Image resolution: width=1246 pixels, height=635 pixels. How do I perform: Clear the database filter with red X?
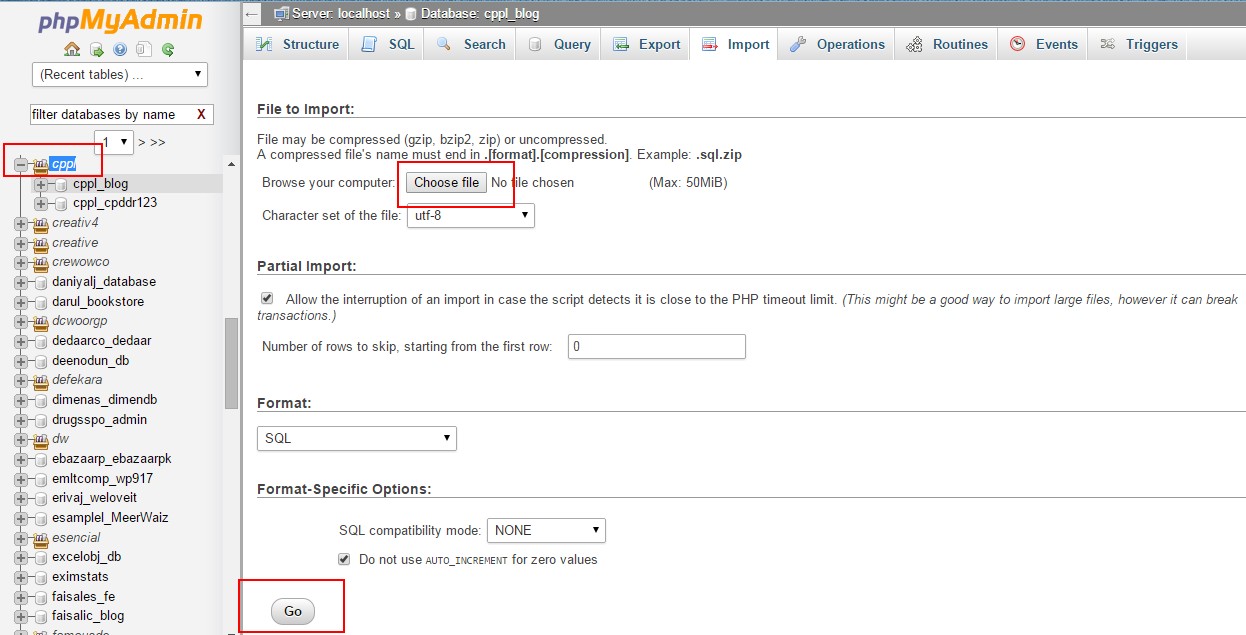pos(201,114)
